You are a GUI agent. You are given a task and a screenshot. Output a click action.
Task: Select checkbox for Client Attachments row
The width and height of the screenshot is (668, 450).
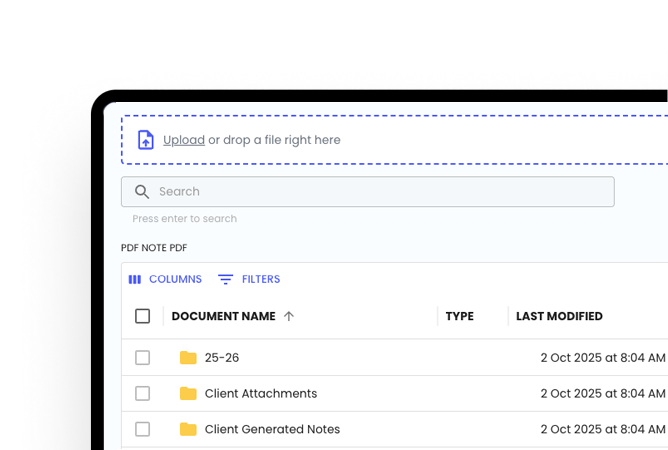(x=142, y=393)
